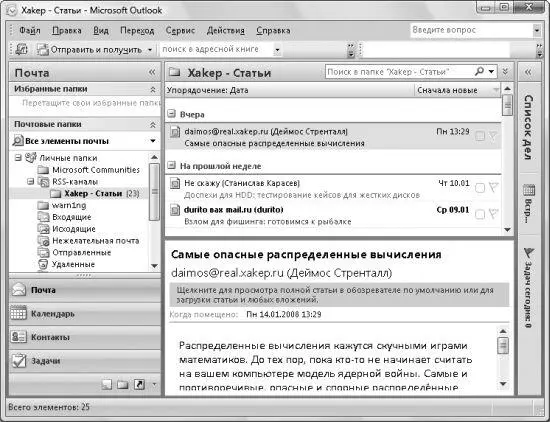Toggle category box on daimos message
The image size is (550, 422).
click(x=479, y=136)
